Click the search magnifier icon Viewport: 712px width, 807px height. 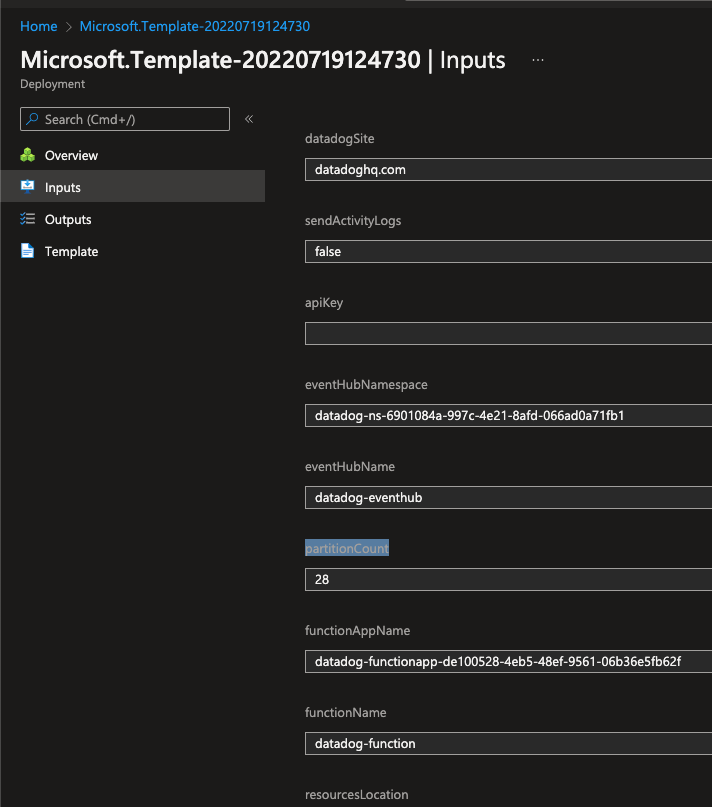click(x=32, y=119)
